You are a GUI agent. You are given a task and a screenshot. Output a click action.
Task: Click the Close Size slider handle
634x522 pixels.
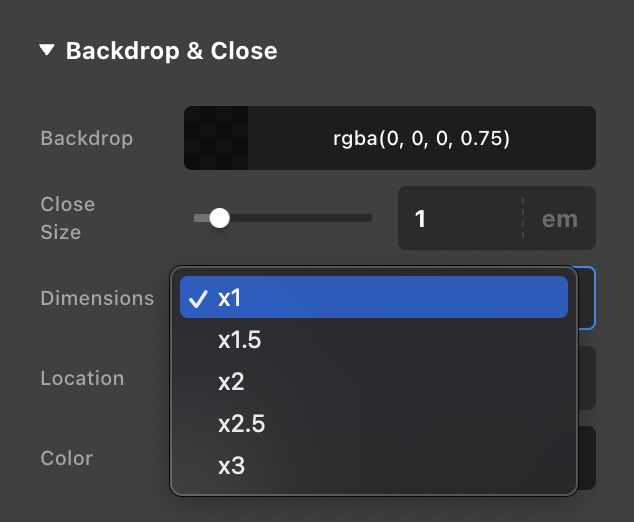tap(219, 218)
